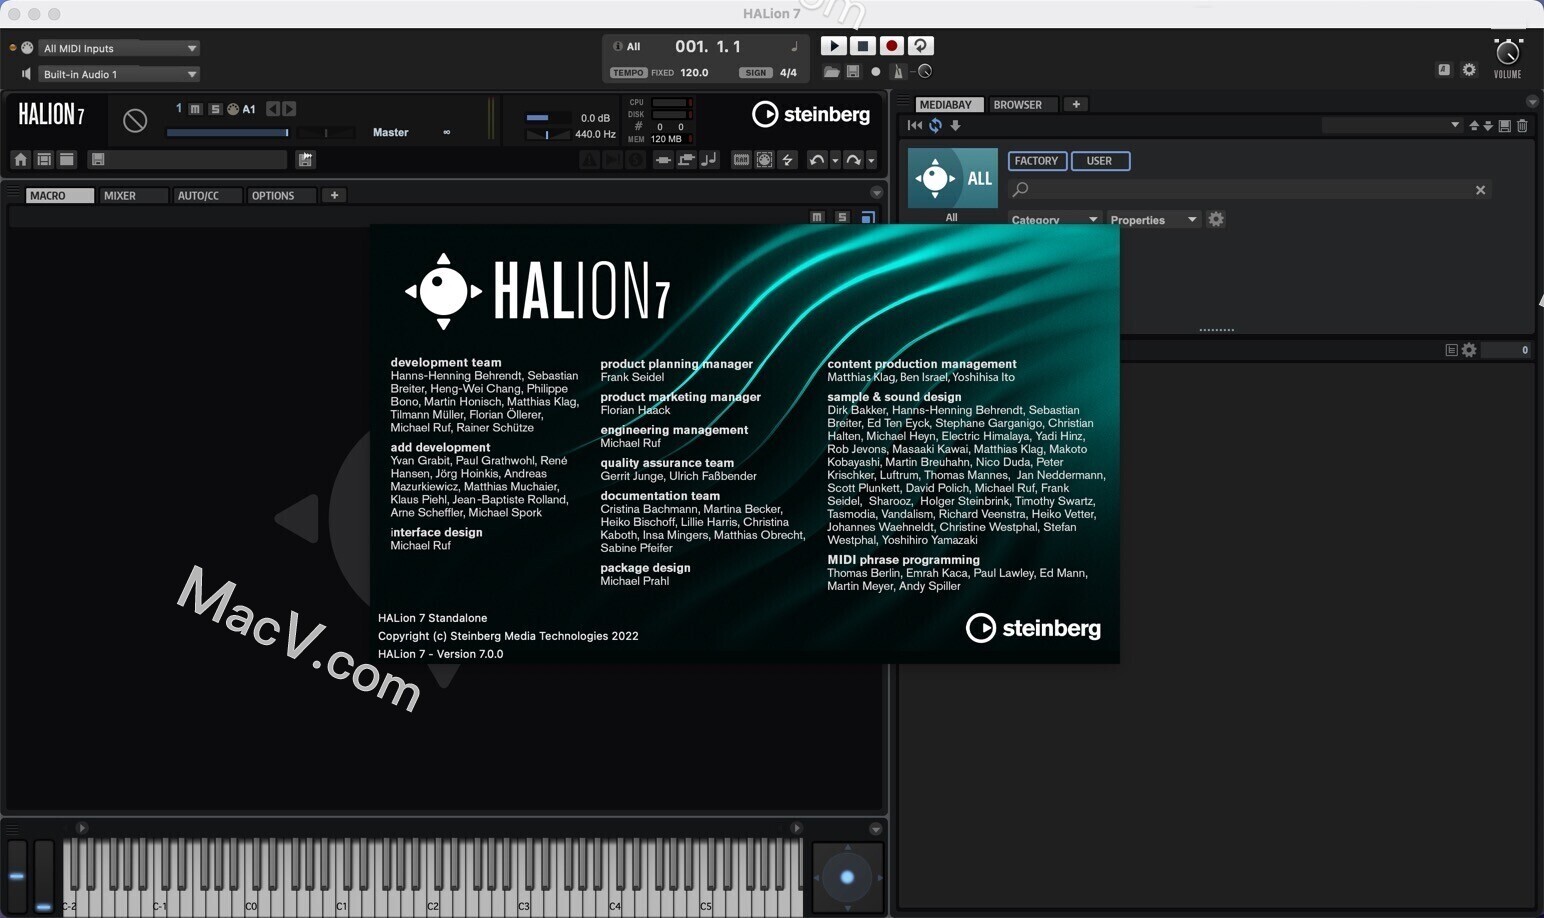
Task: Mute slot 1 with M button
Action: tap(195, 109)
